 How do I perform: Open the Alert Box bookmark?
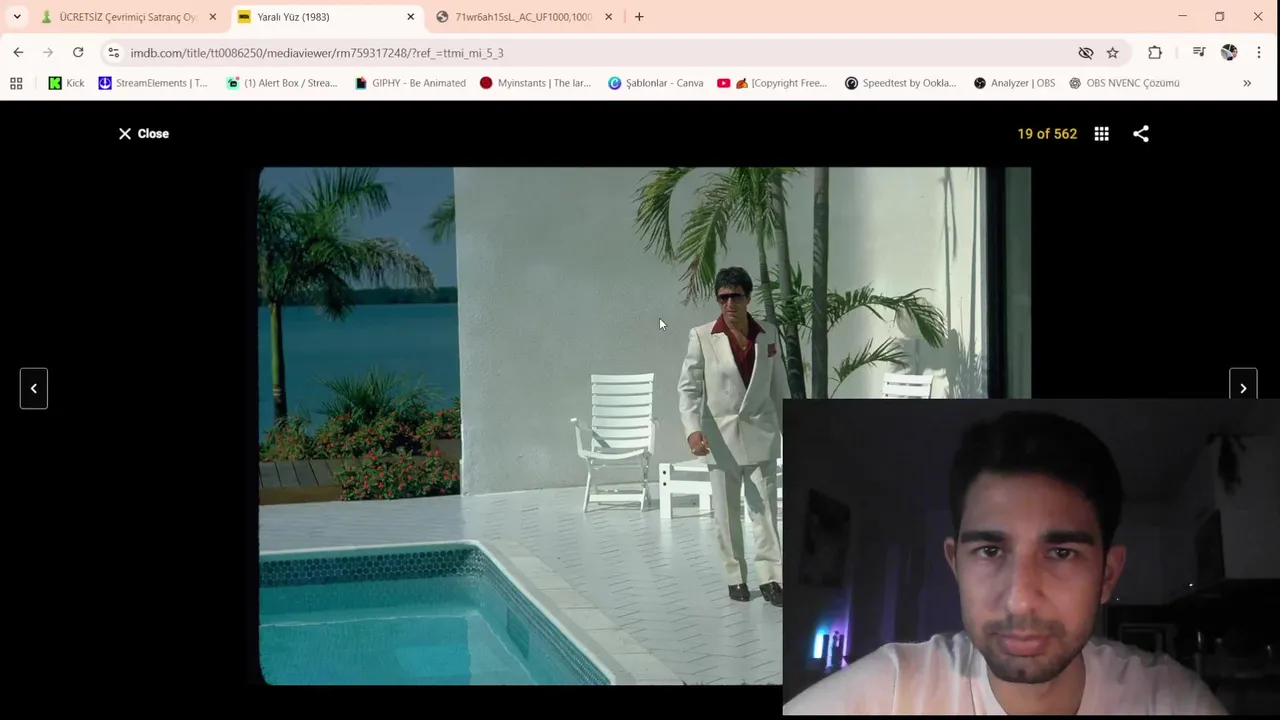[282, 83]
